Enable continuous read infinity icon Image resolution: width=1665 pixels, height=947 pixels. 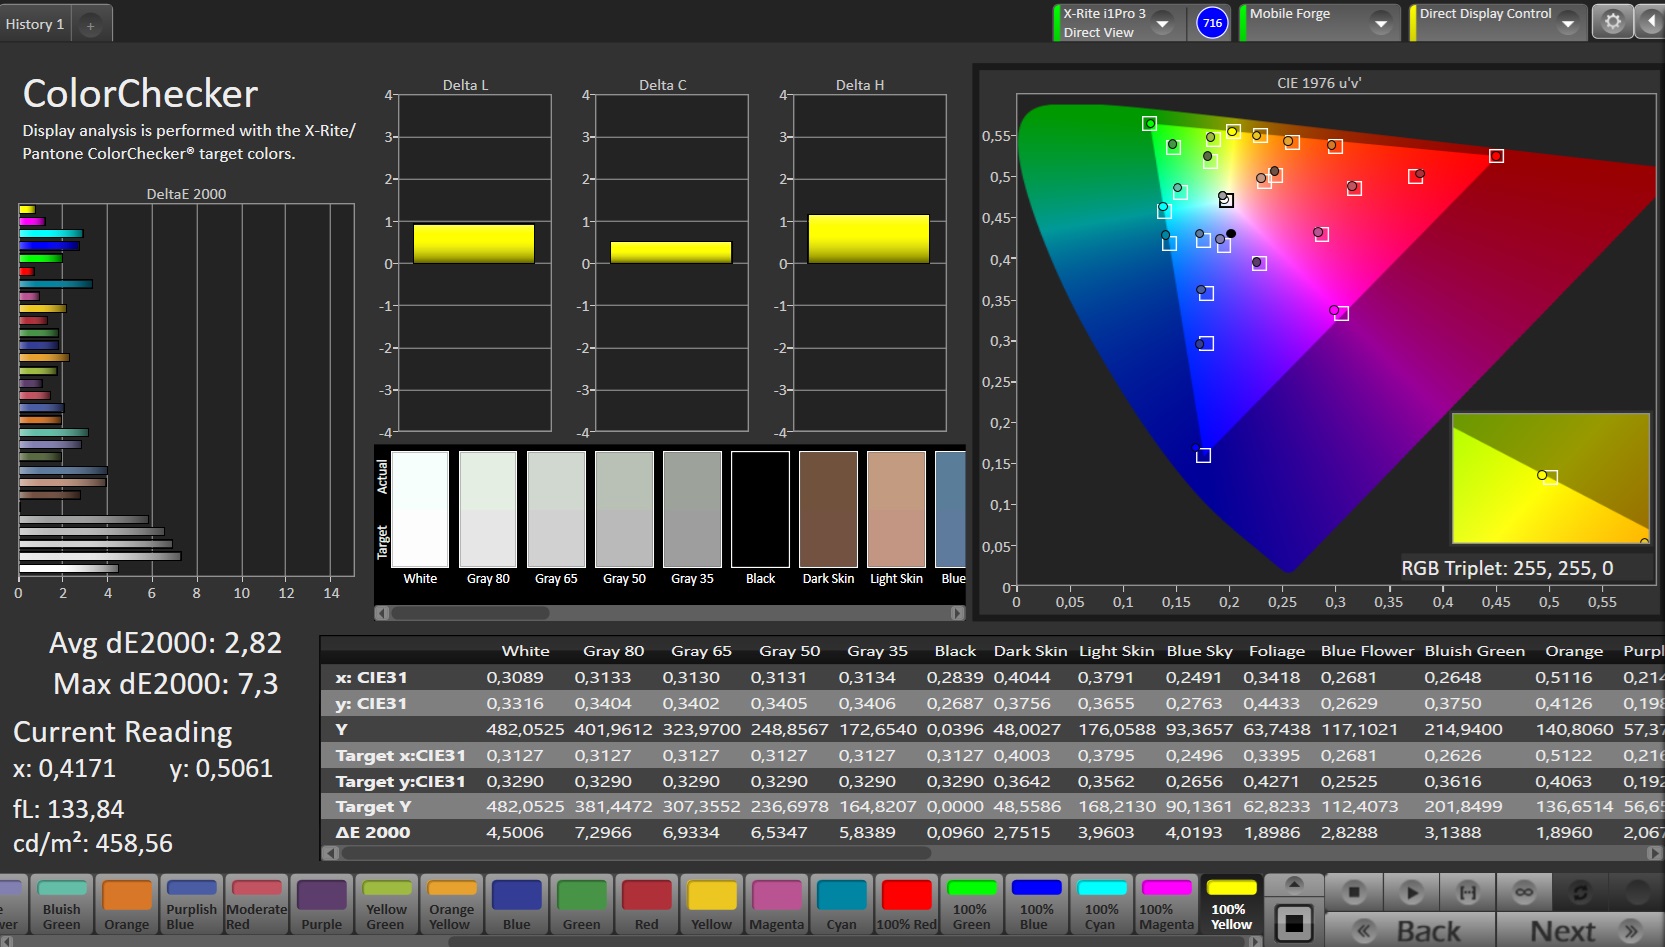tap(1524, 891)
